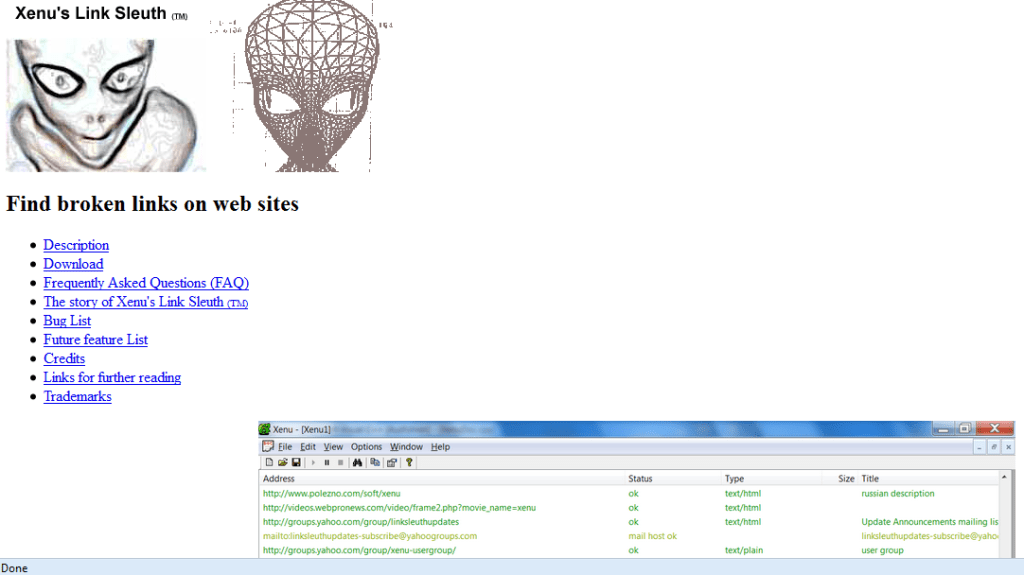Viewport: 1024px width, 575px height.
Task: Open the Help menu
Action: pos(440,447)
